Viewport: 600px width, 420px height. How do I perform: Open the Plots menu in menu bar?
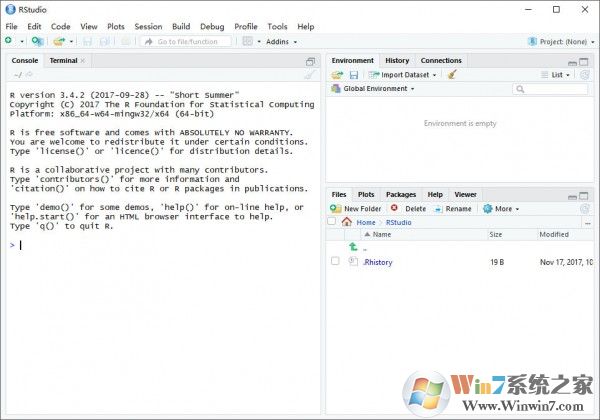tap(116, 26)
